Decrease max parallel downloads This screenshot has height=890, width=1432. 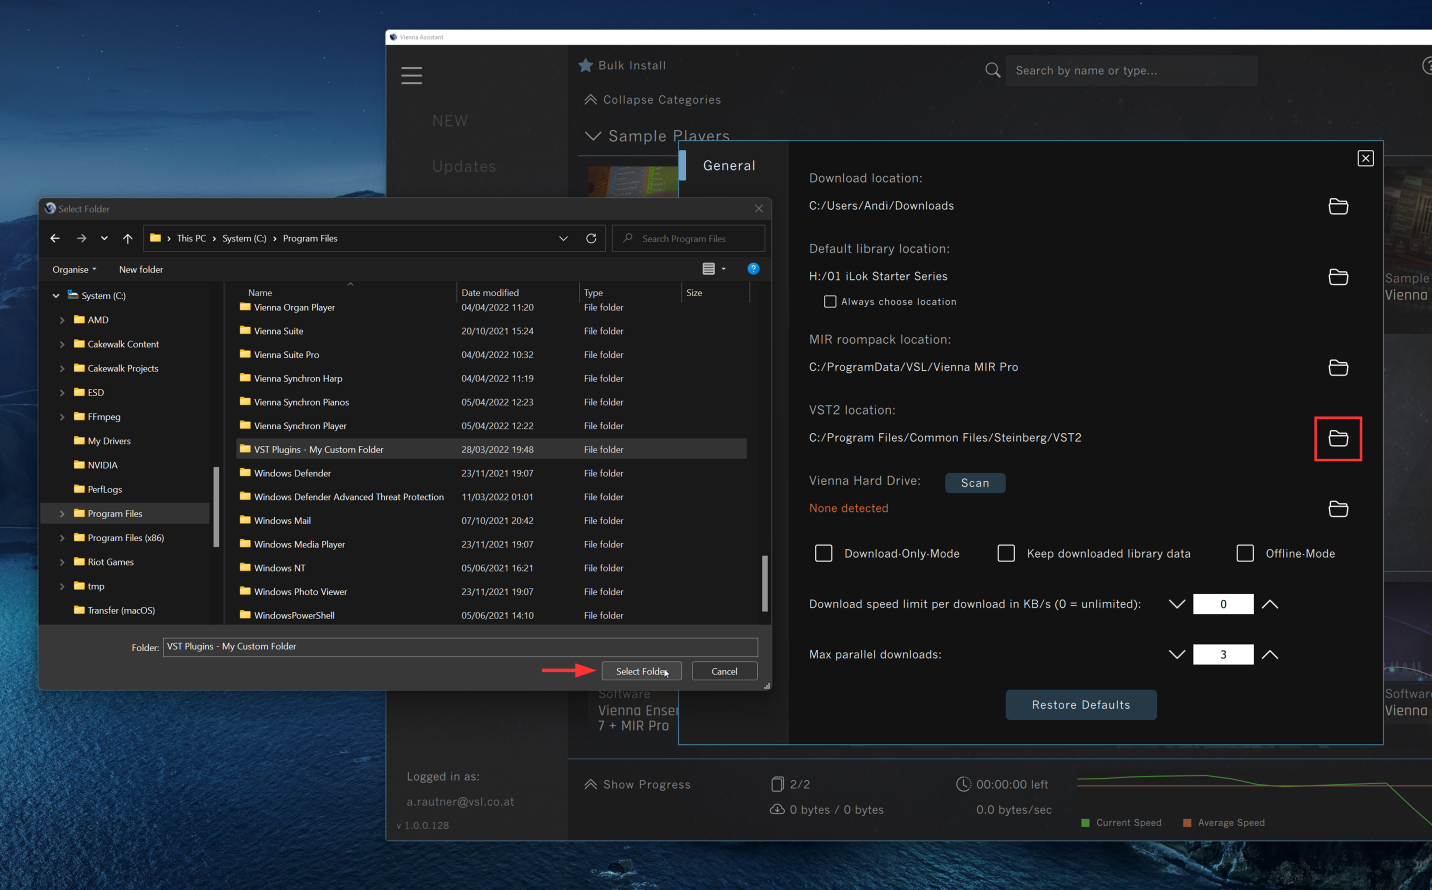[x=1177, y=654]
